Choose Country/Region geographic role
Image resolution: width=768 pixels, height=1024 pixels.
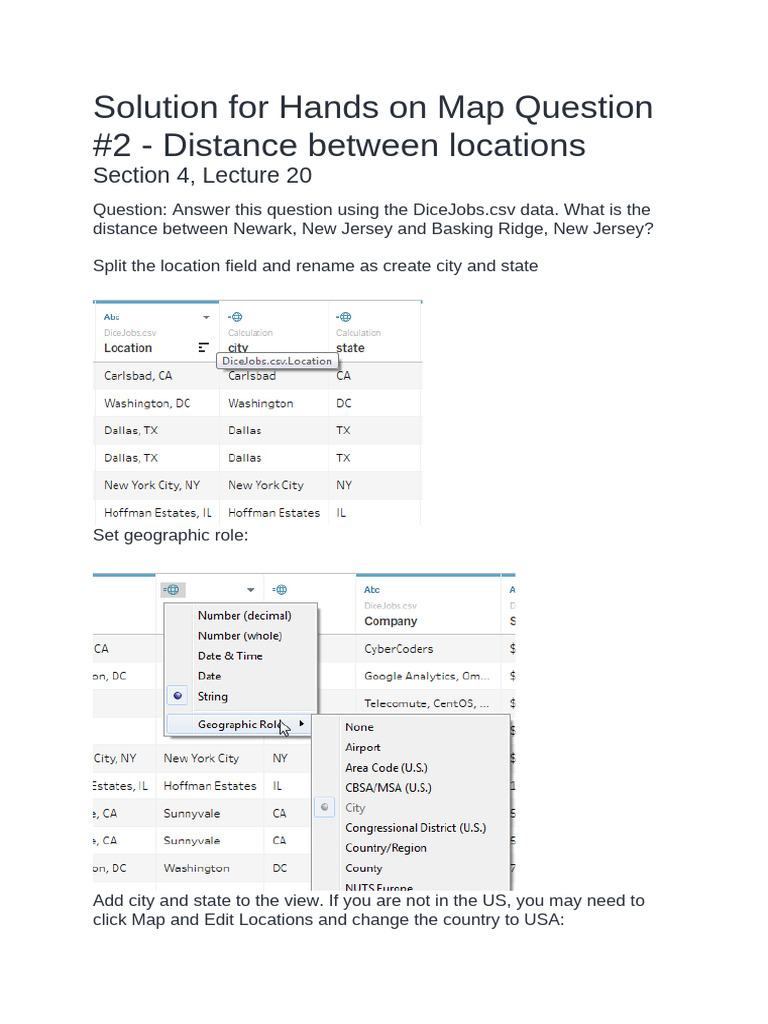coord(385,848)
